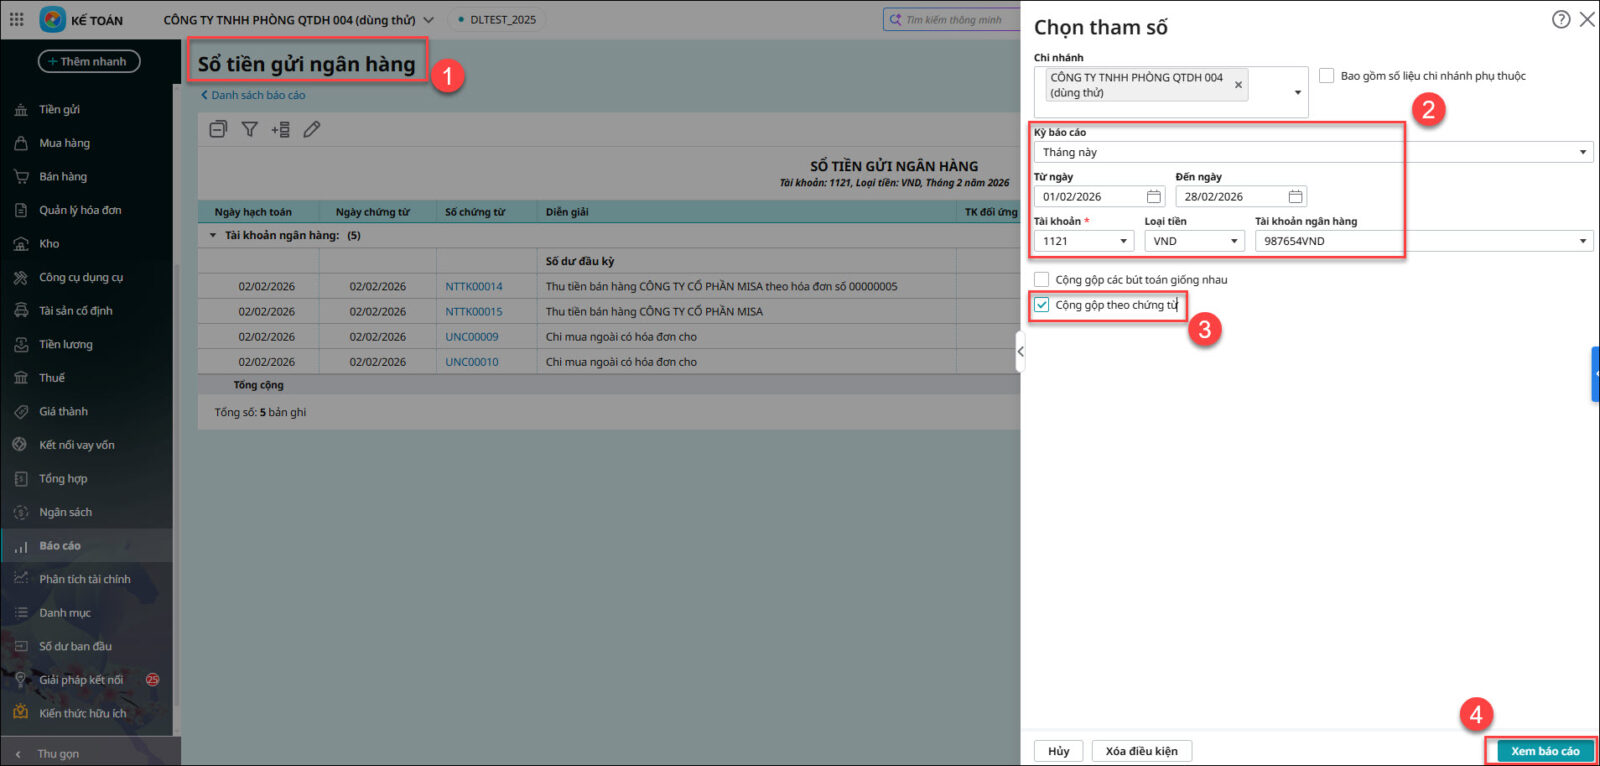Open Tiền gửi in the sidebar

click(59, 110)
